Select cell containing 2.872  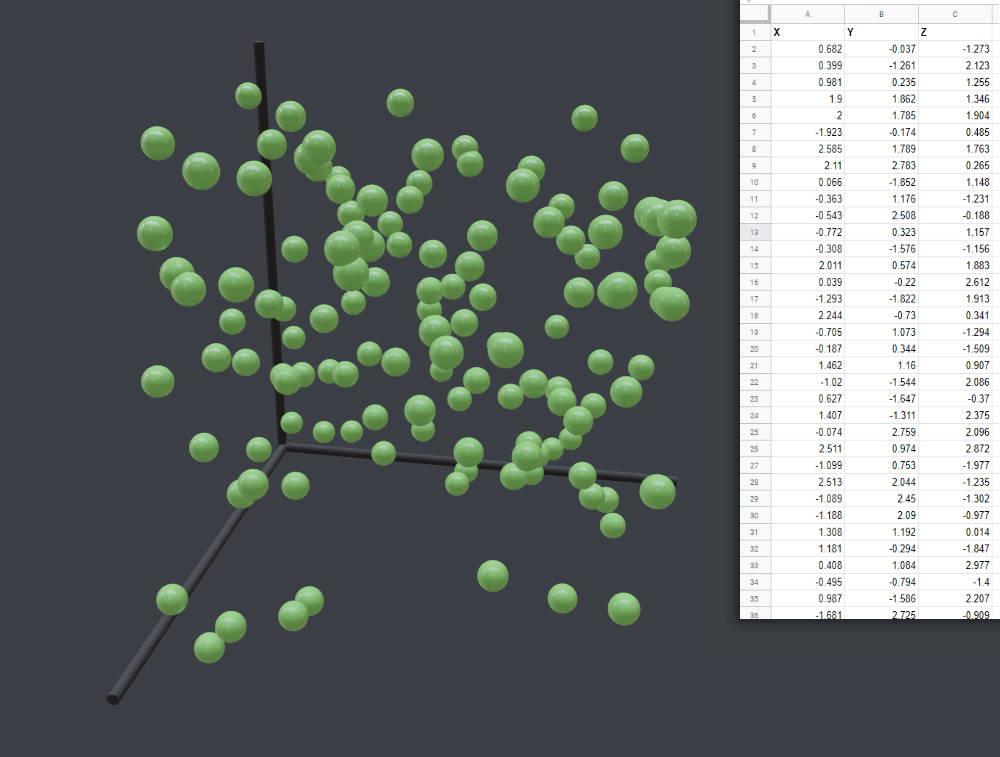click(x=955, y=449)
